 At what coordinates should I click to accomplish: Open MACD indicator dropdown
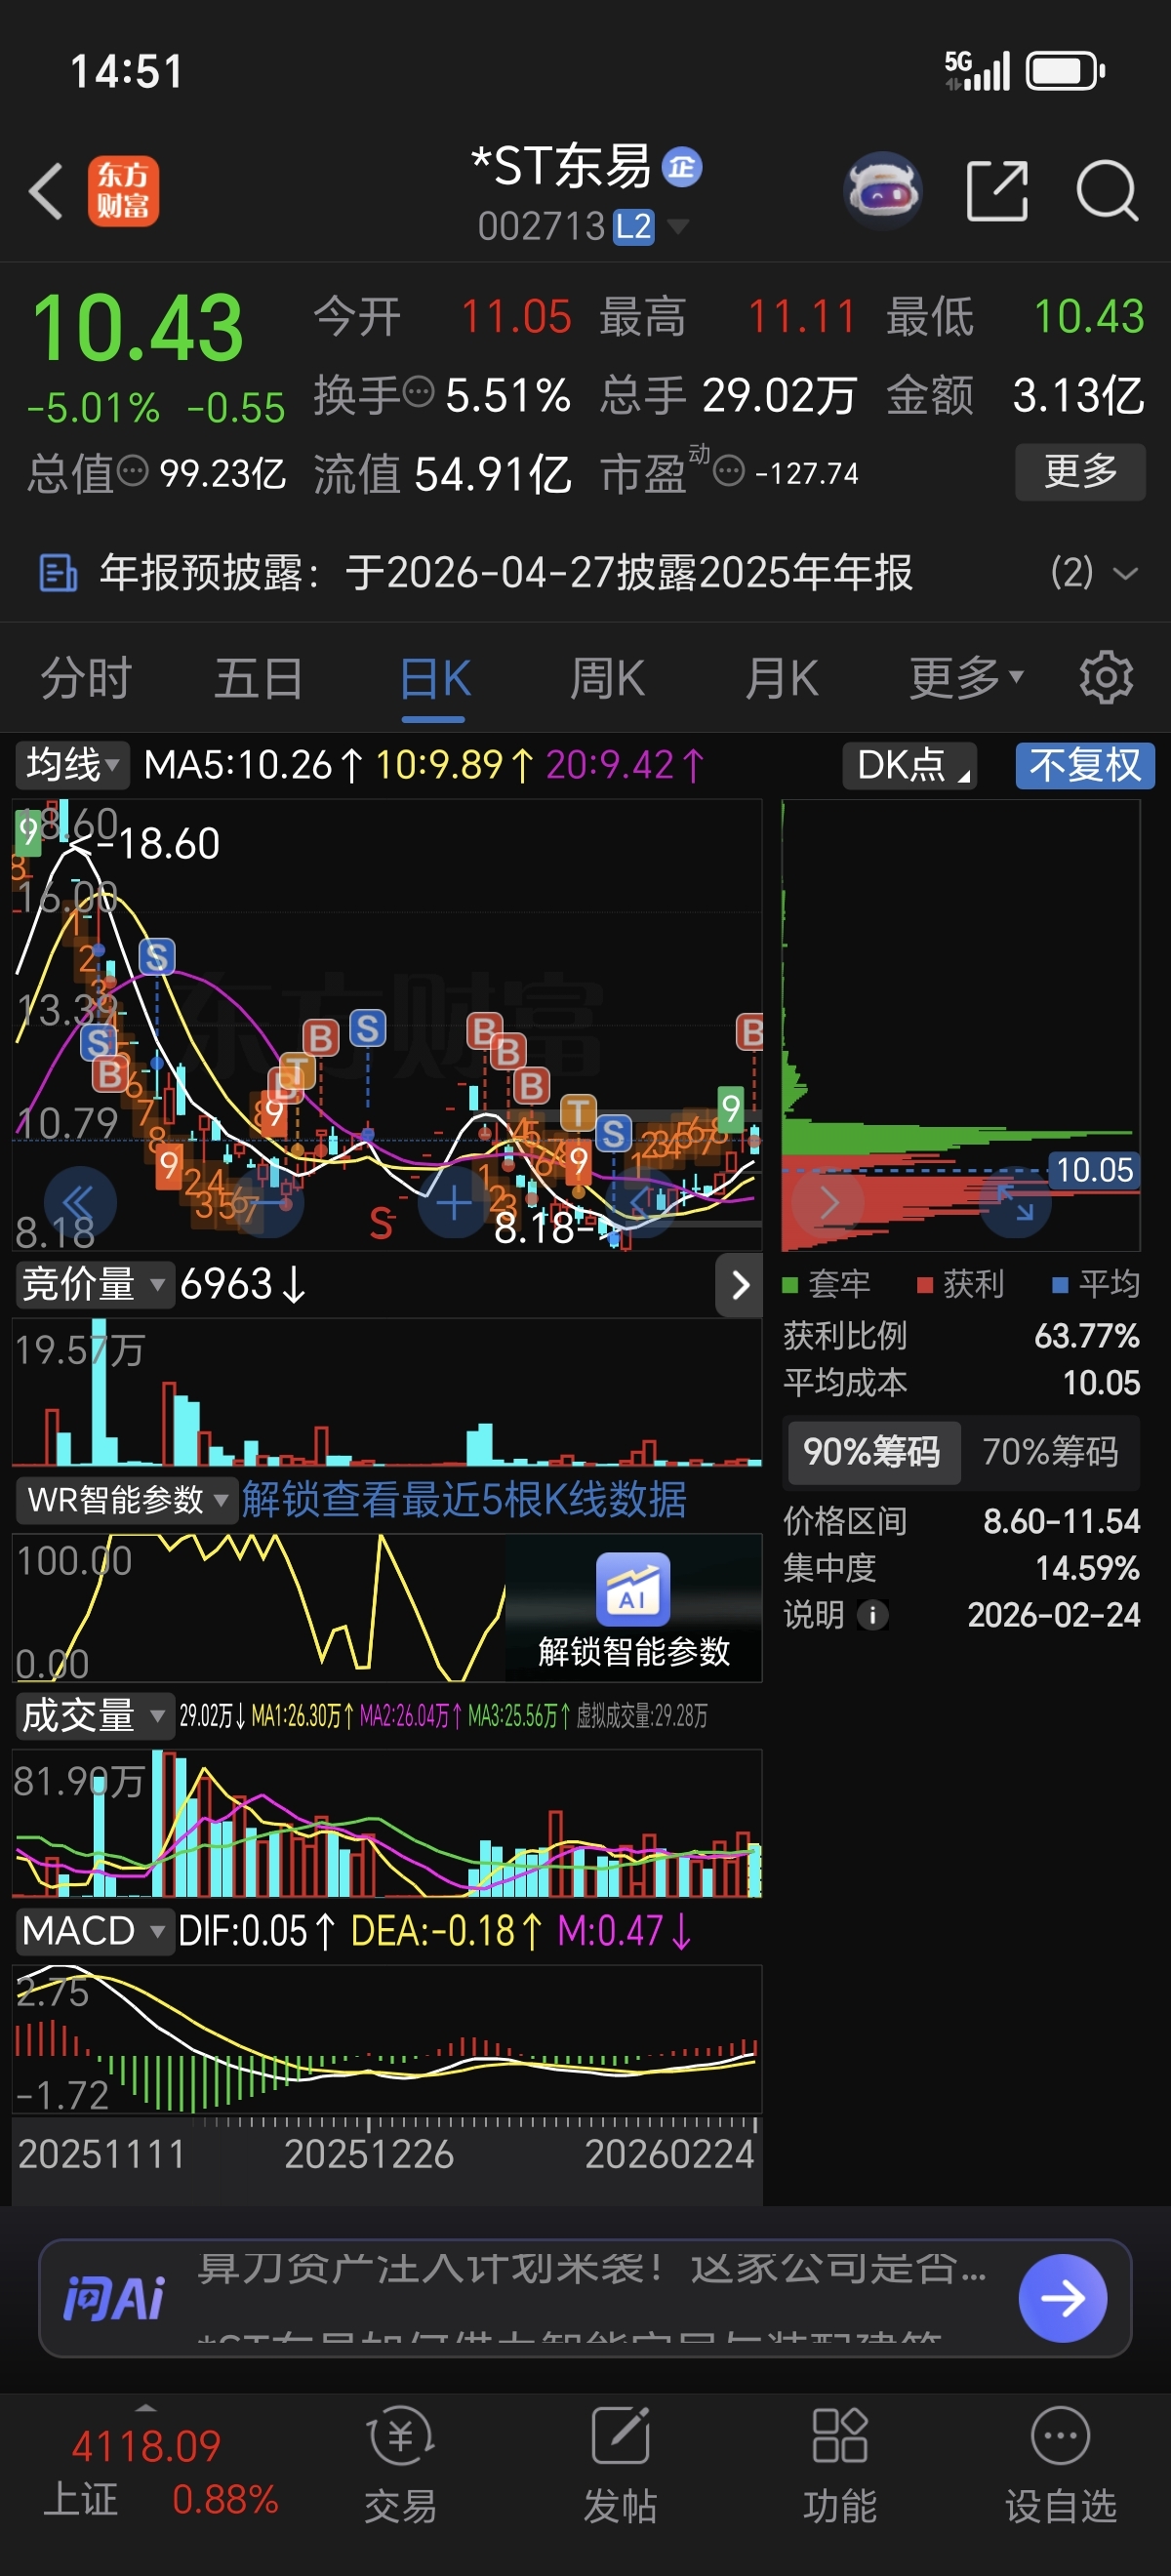pos(93,1930)
